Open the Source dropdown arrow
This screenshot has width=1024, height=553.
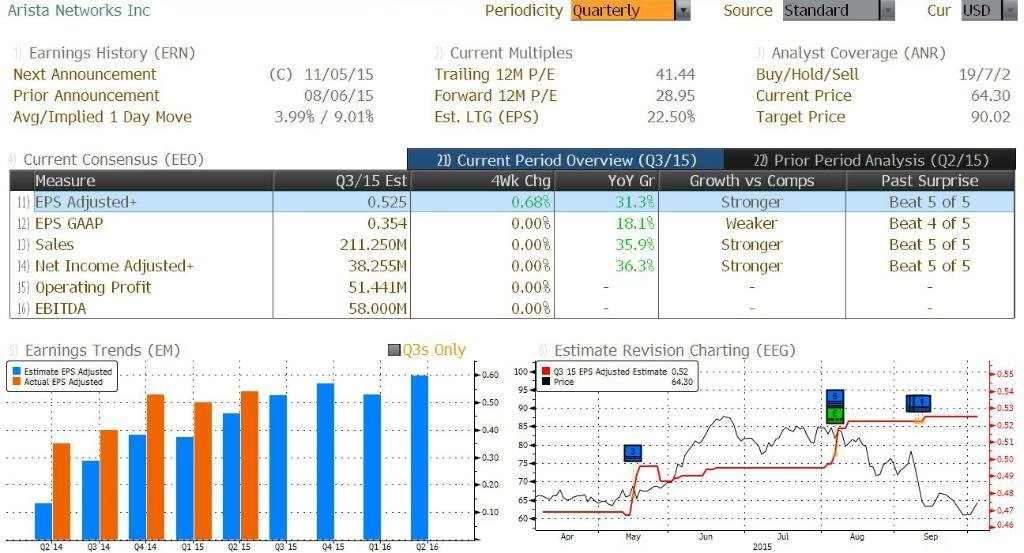pyautogui.click(x=887, y=10)
